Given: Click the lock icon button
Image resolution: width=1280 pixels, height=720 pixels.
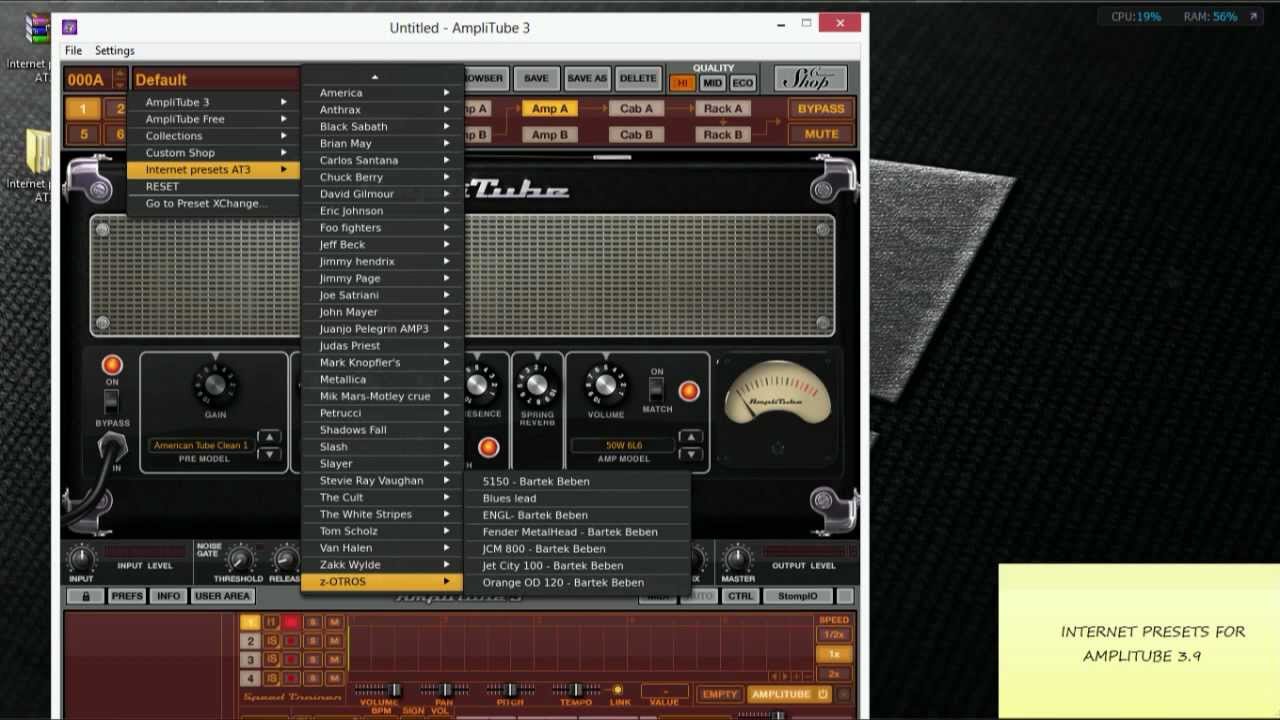Looking at the screenshot, I should 86,596.
